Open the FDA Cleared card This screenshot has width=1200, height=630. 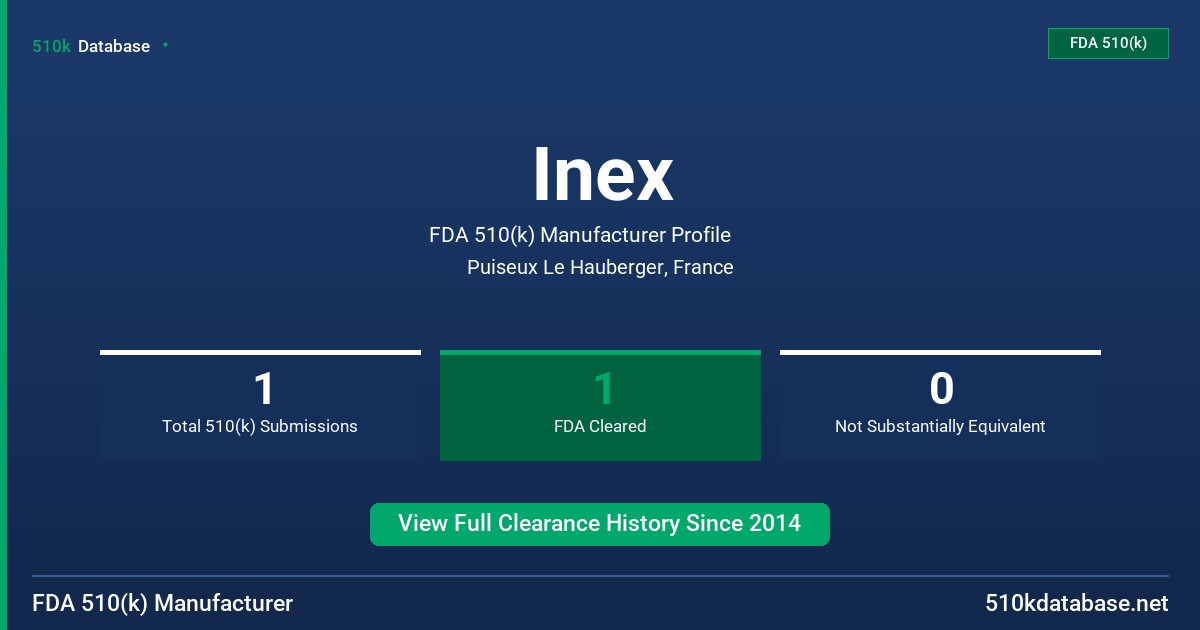[x=600, y=405]
